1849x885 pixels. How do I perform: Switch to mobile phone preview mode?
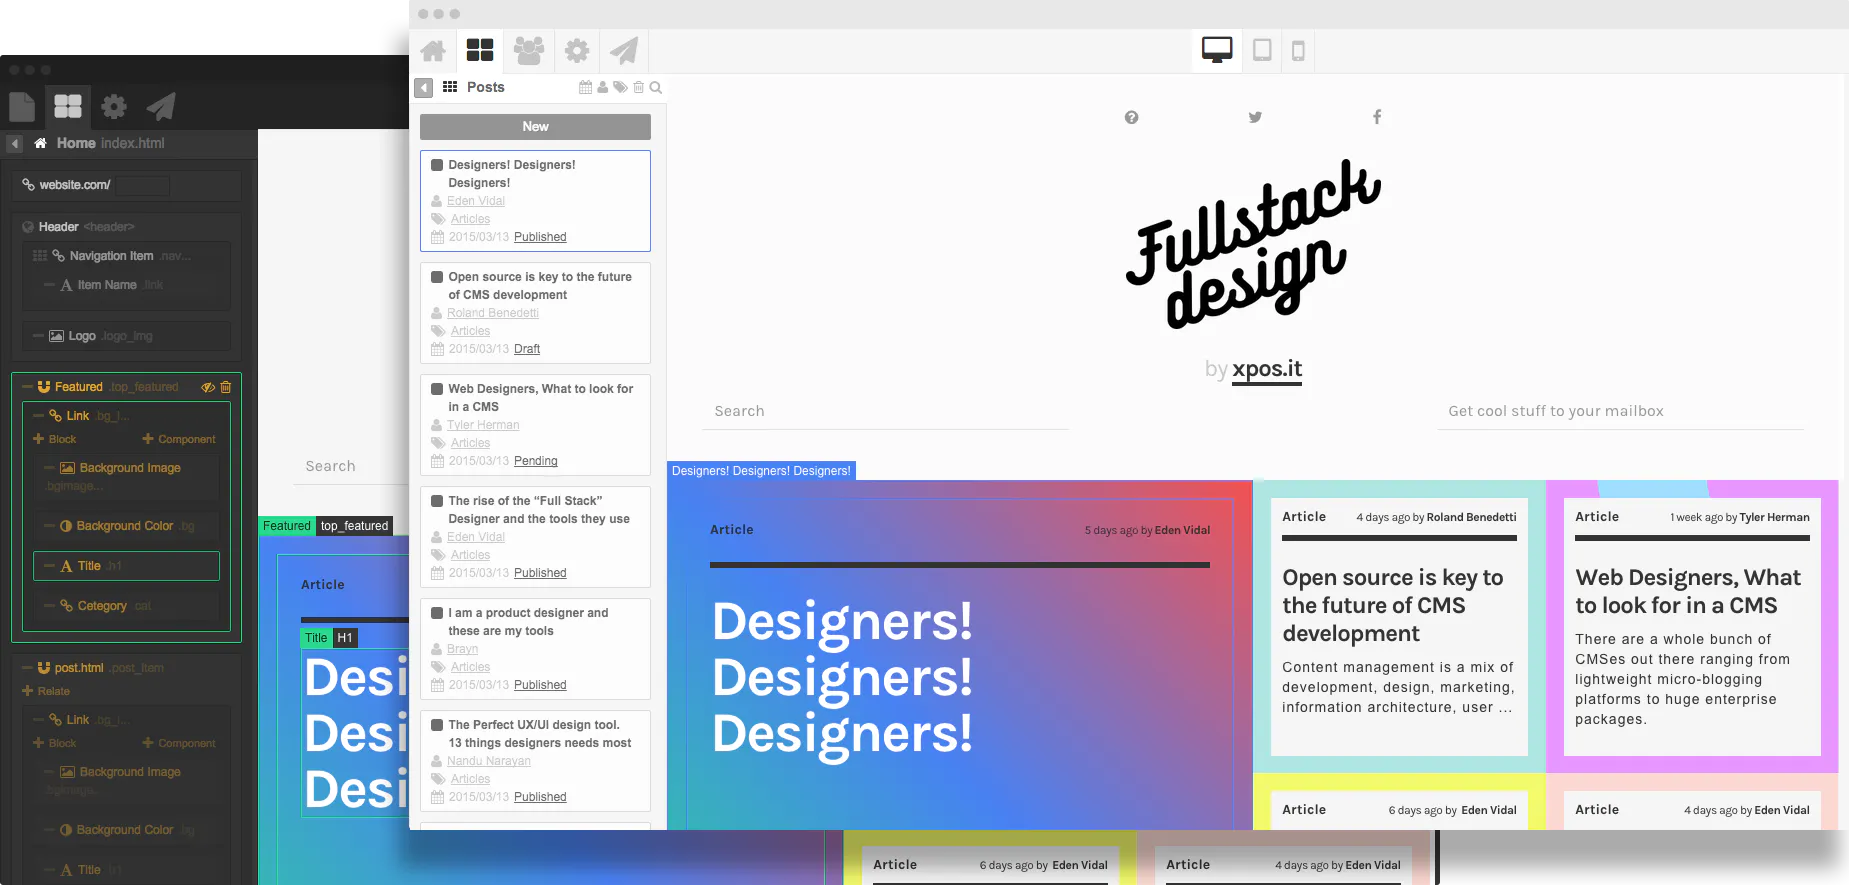coord(1298,50)
